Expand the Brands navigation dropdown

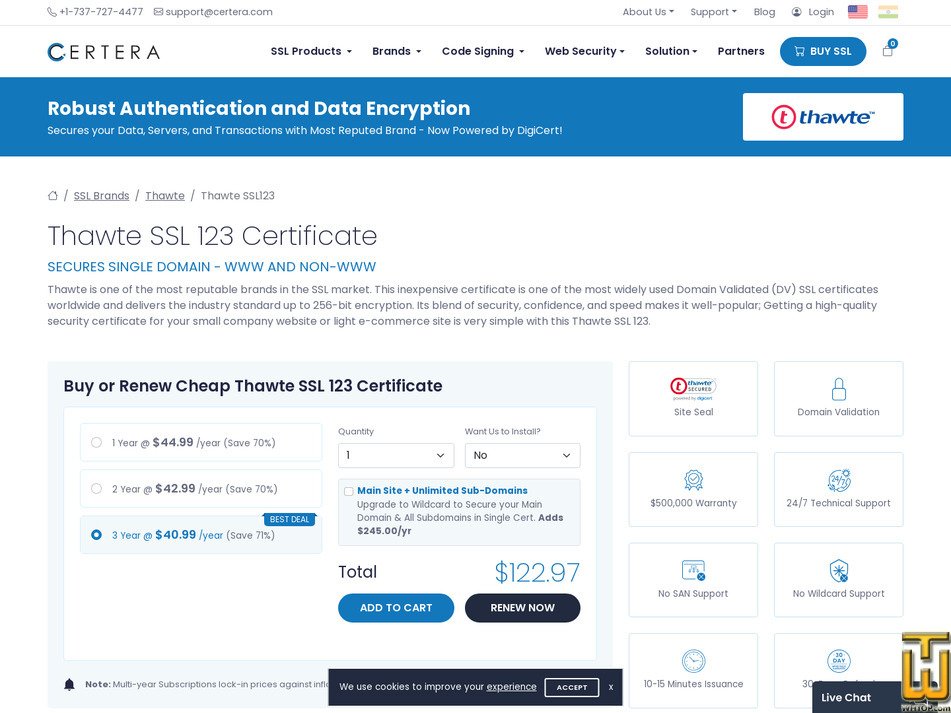(x=396, y=51)
